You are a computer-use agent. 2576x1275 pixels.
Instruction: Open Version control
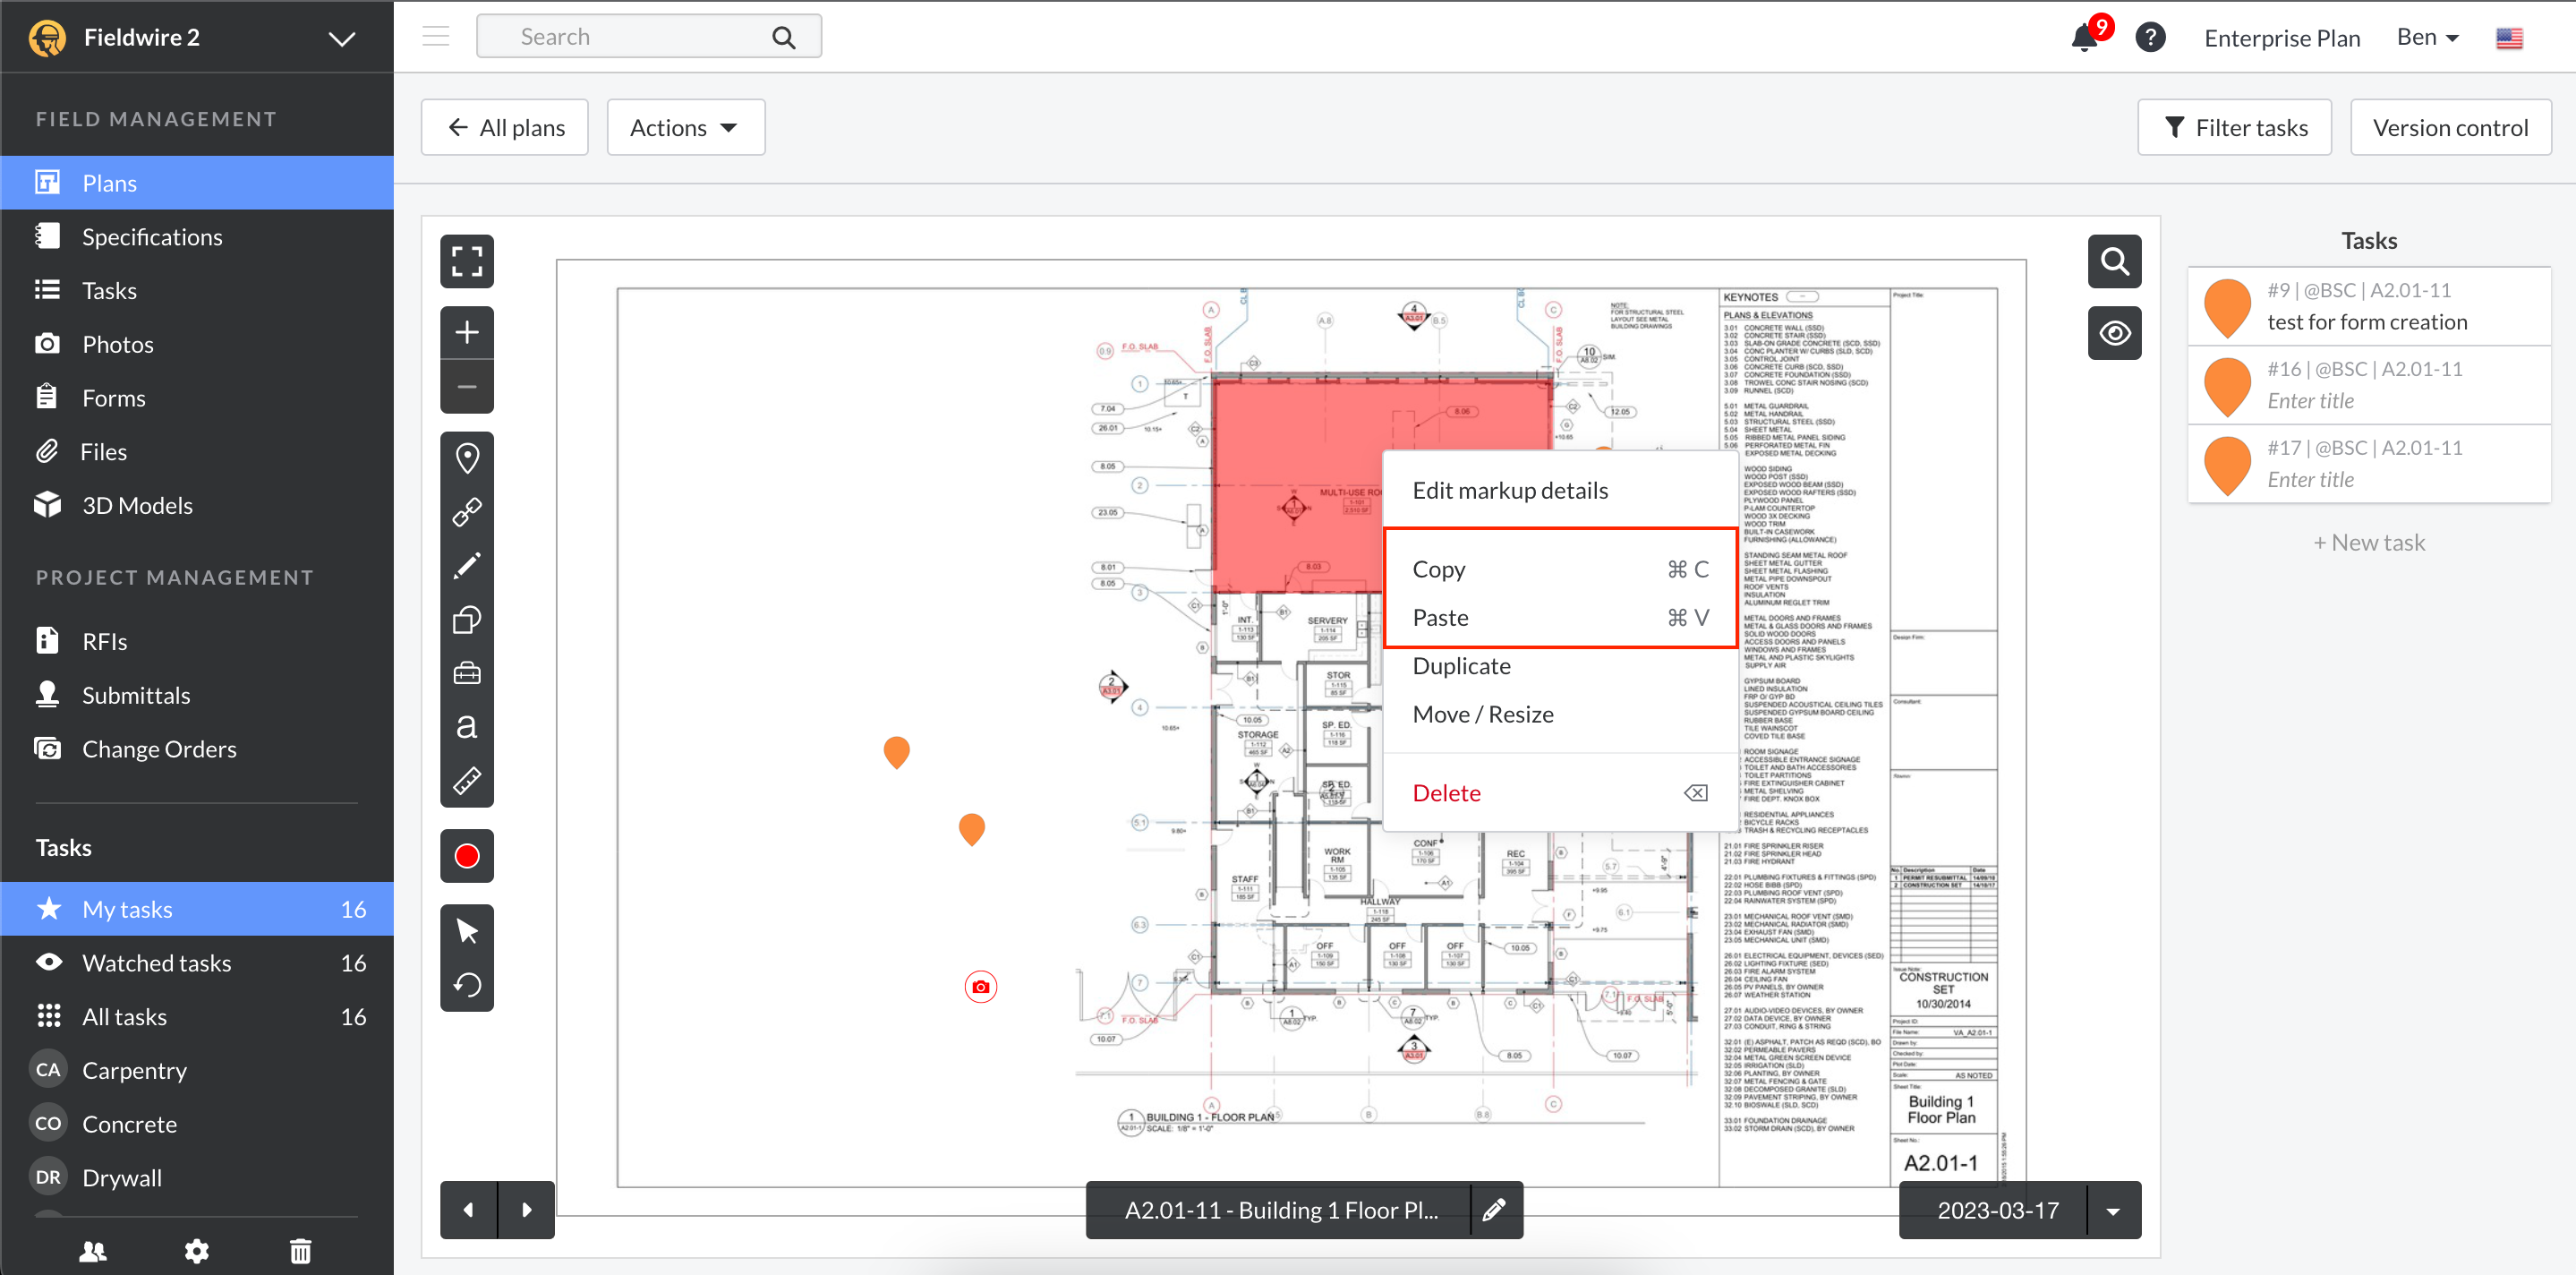coord(2450,127)
